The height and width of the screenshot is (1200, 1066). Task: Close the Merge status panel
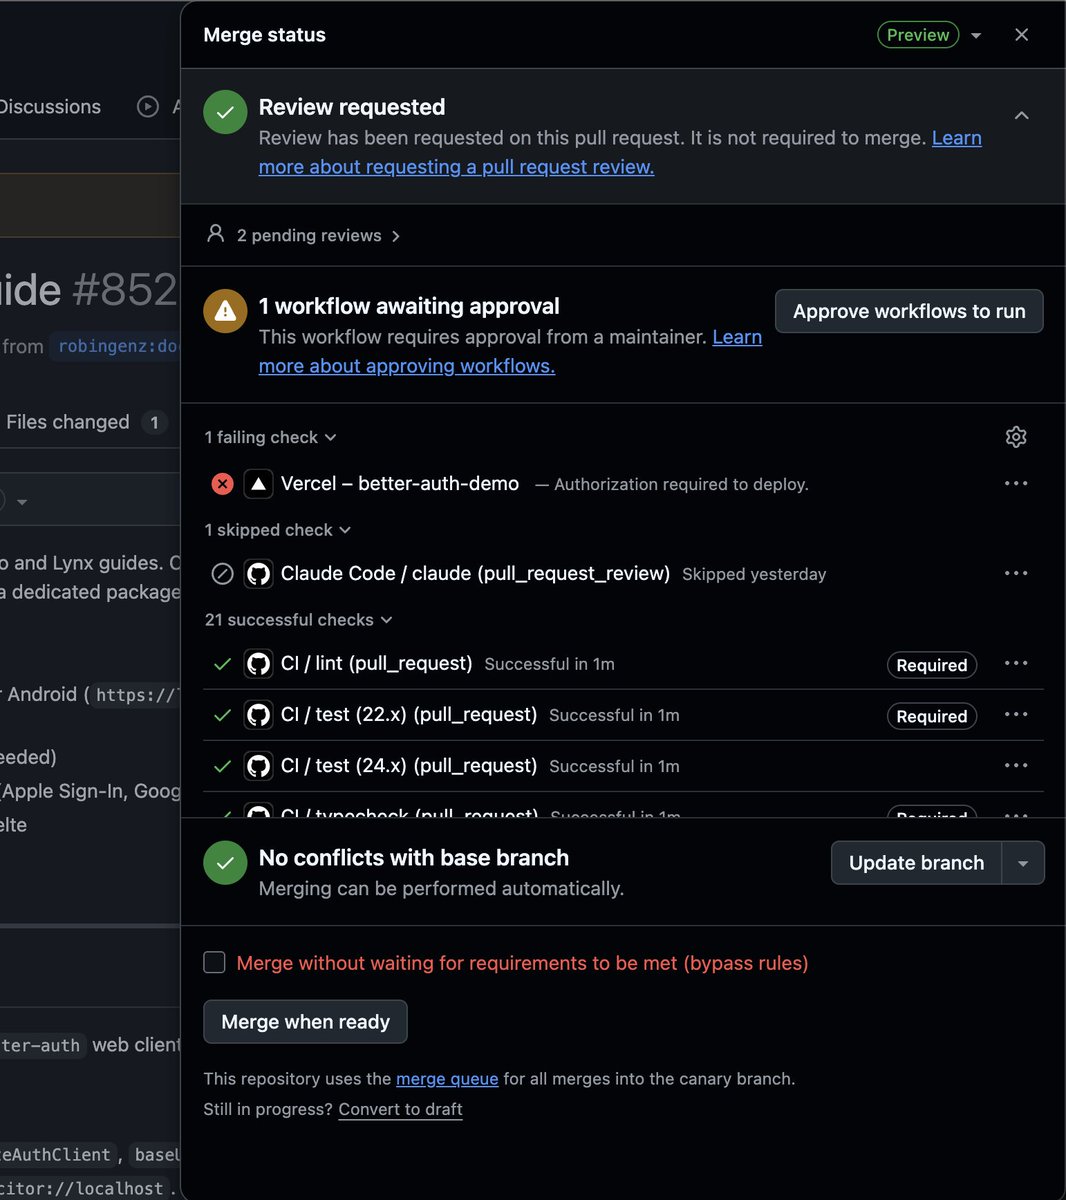pos(1021,35)
